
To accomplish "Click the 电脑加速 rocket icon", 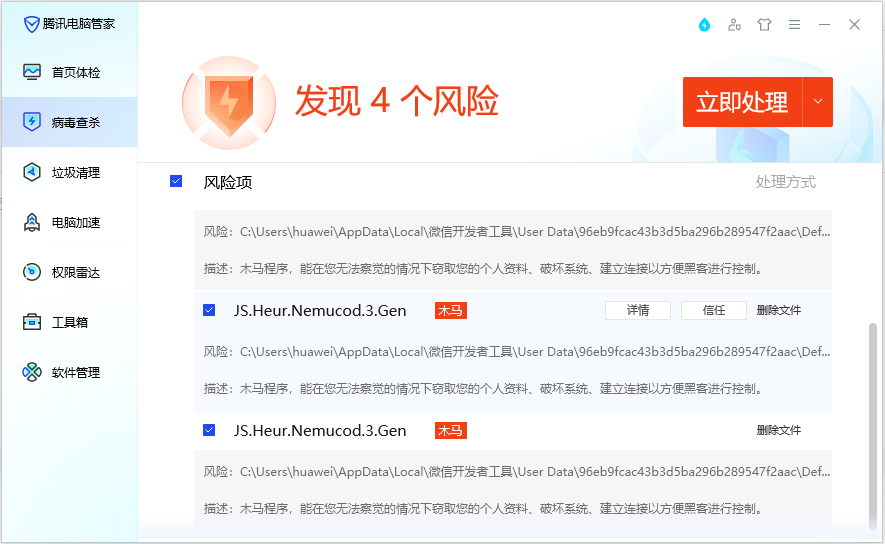I will tap(32, 222).
